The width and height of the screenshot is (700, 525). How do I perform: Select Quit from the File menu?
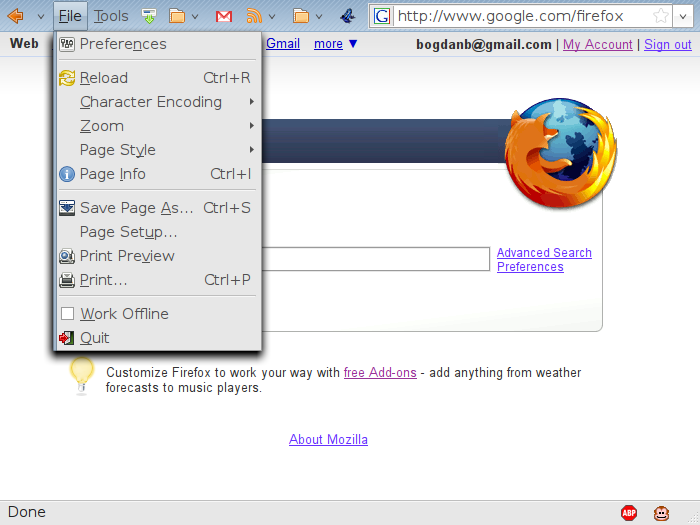(157, 338)
